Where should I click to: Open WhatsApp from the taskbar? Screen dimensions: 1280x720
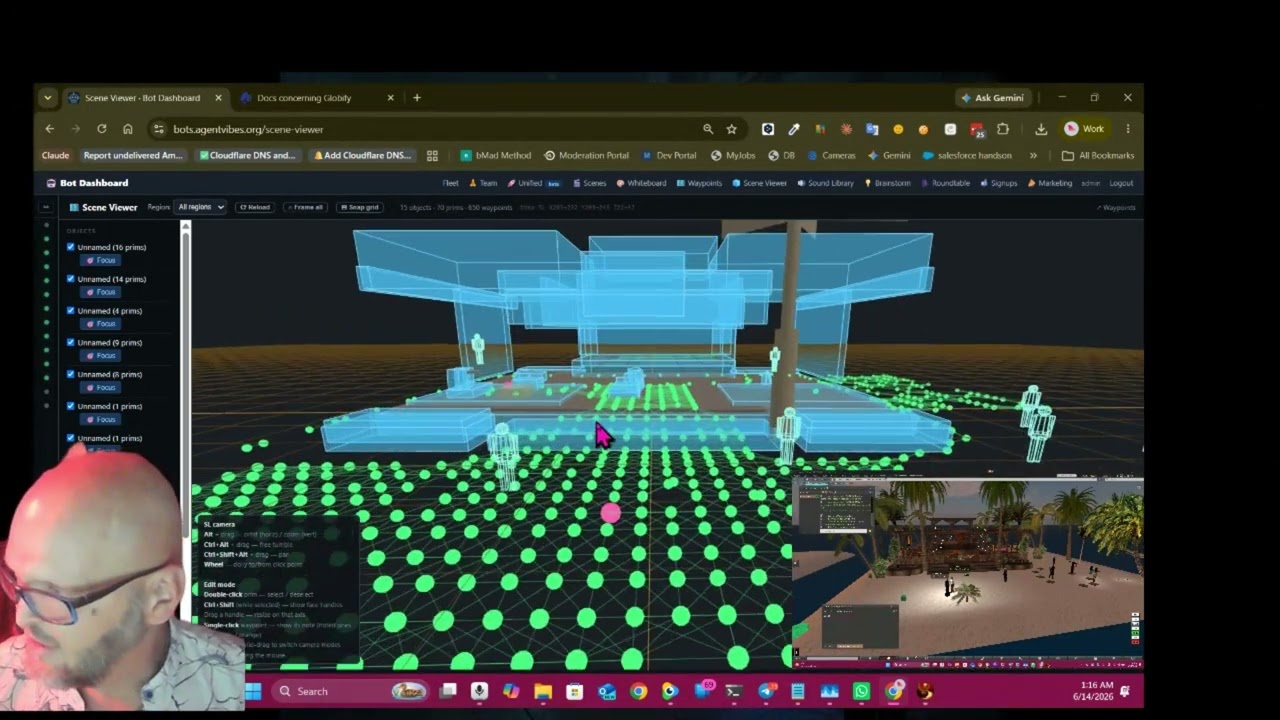tap(861, 691)
